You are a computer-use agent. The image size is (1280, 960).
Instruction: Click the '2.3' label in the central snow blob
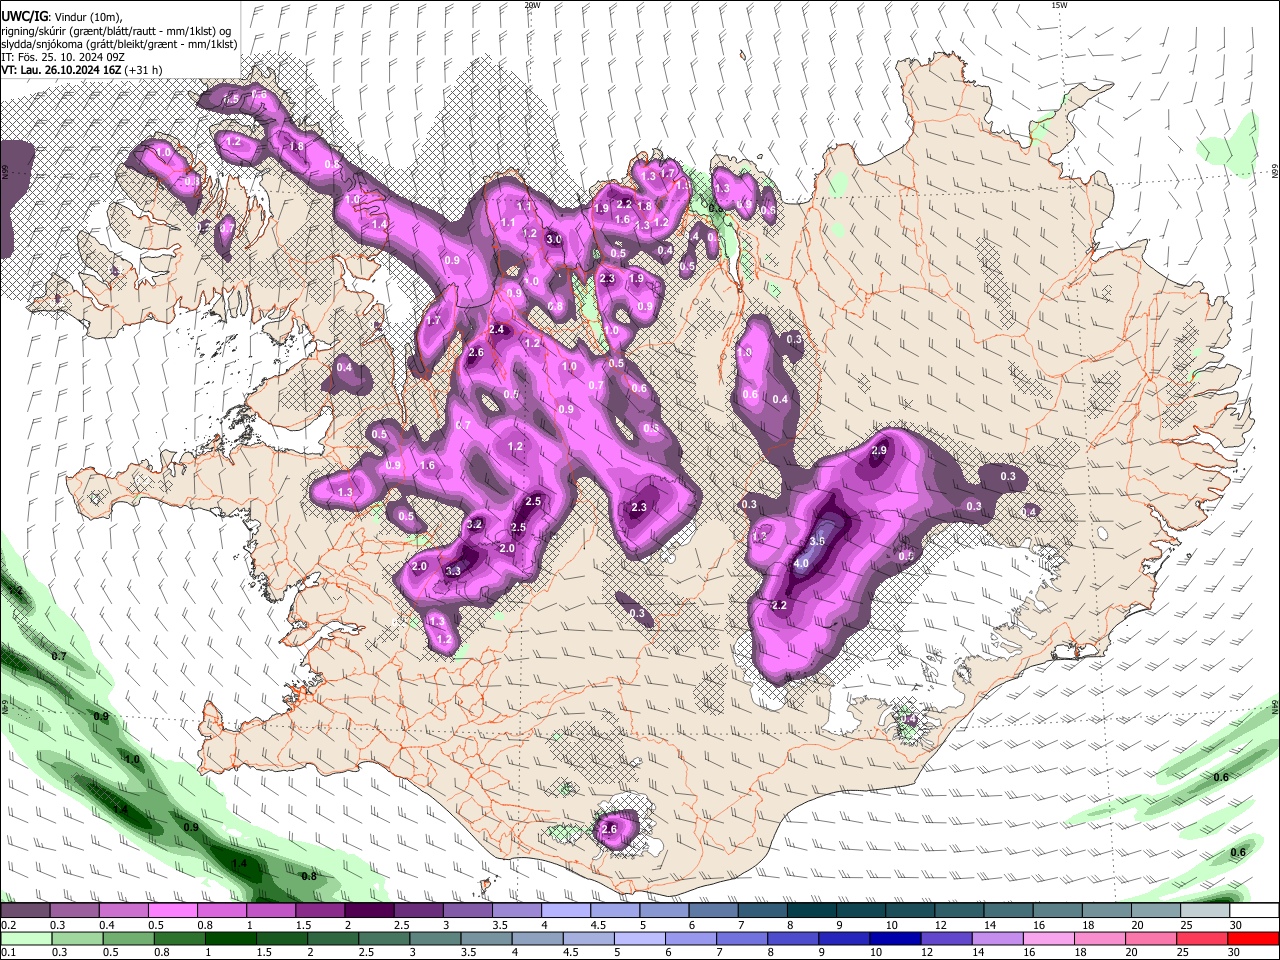[640, 508]
